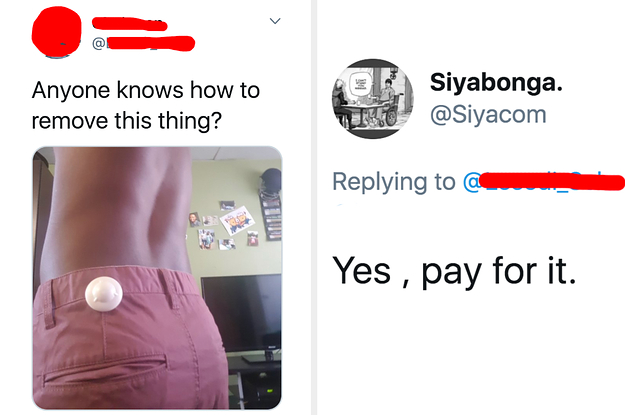Click the redacted @ handle under poster name

[143, 43]
